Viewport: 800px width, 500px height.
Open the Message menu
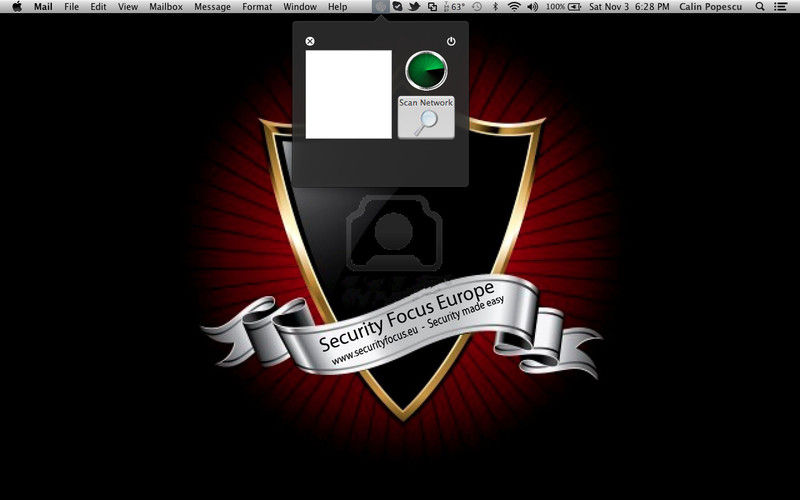(212, 7)
